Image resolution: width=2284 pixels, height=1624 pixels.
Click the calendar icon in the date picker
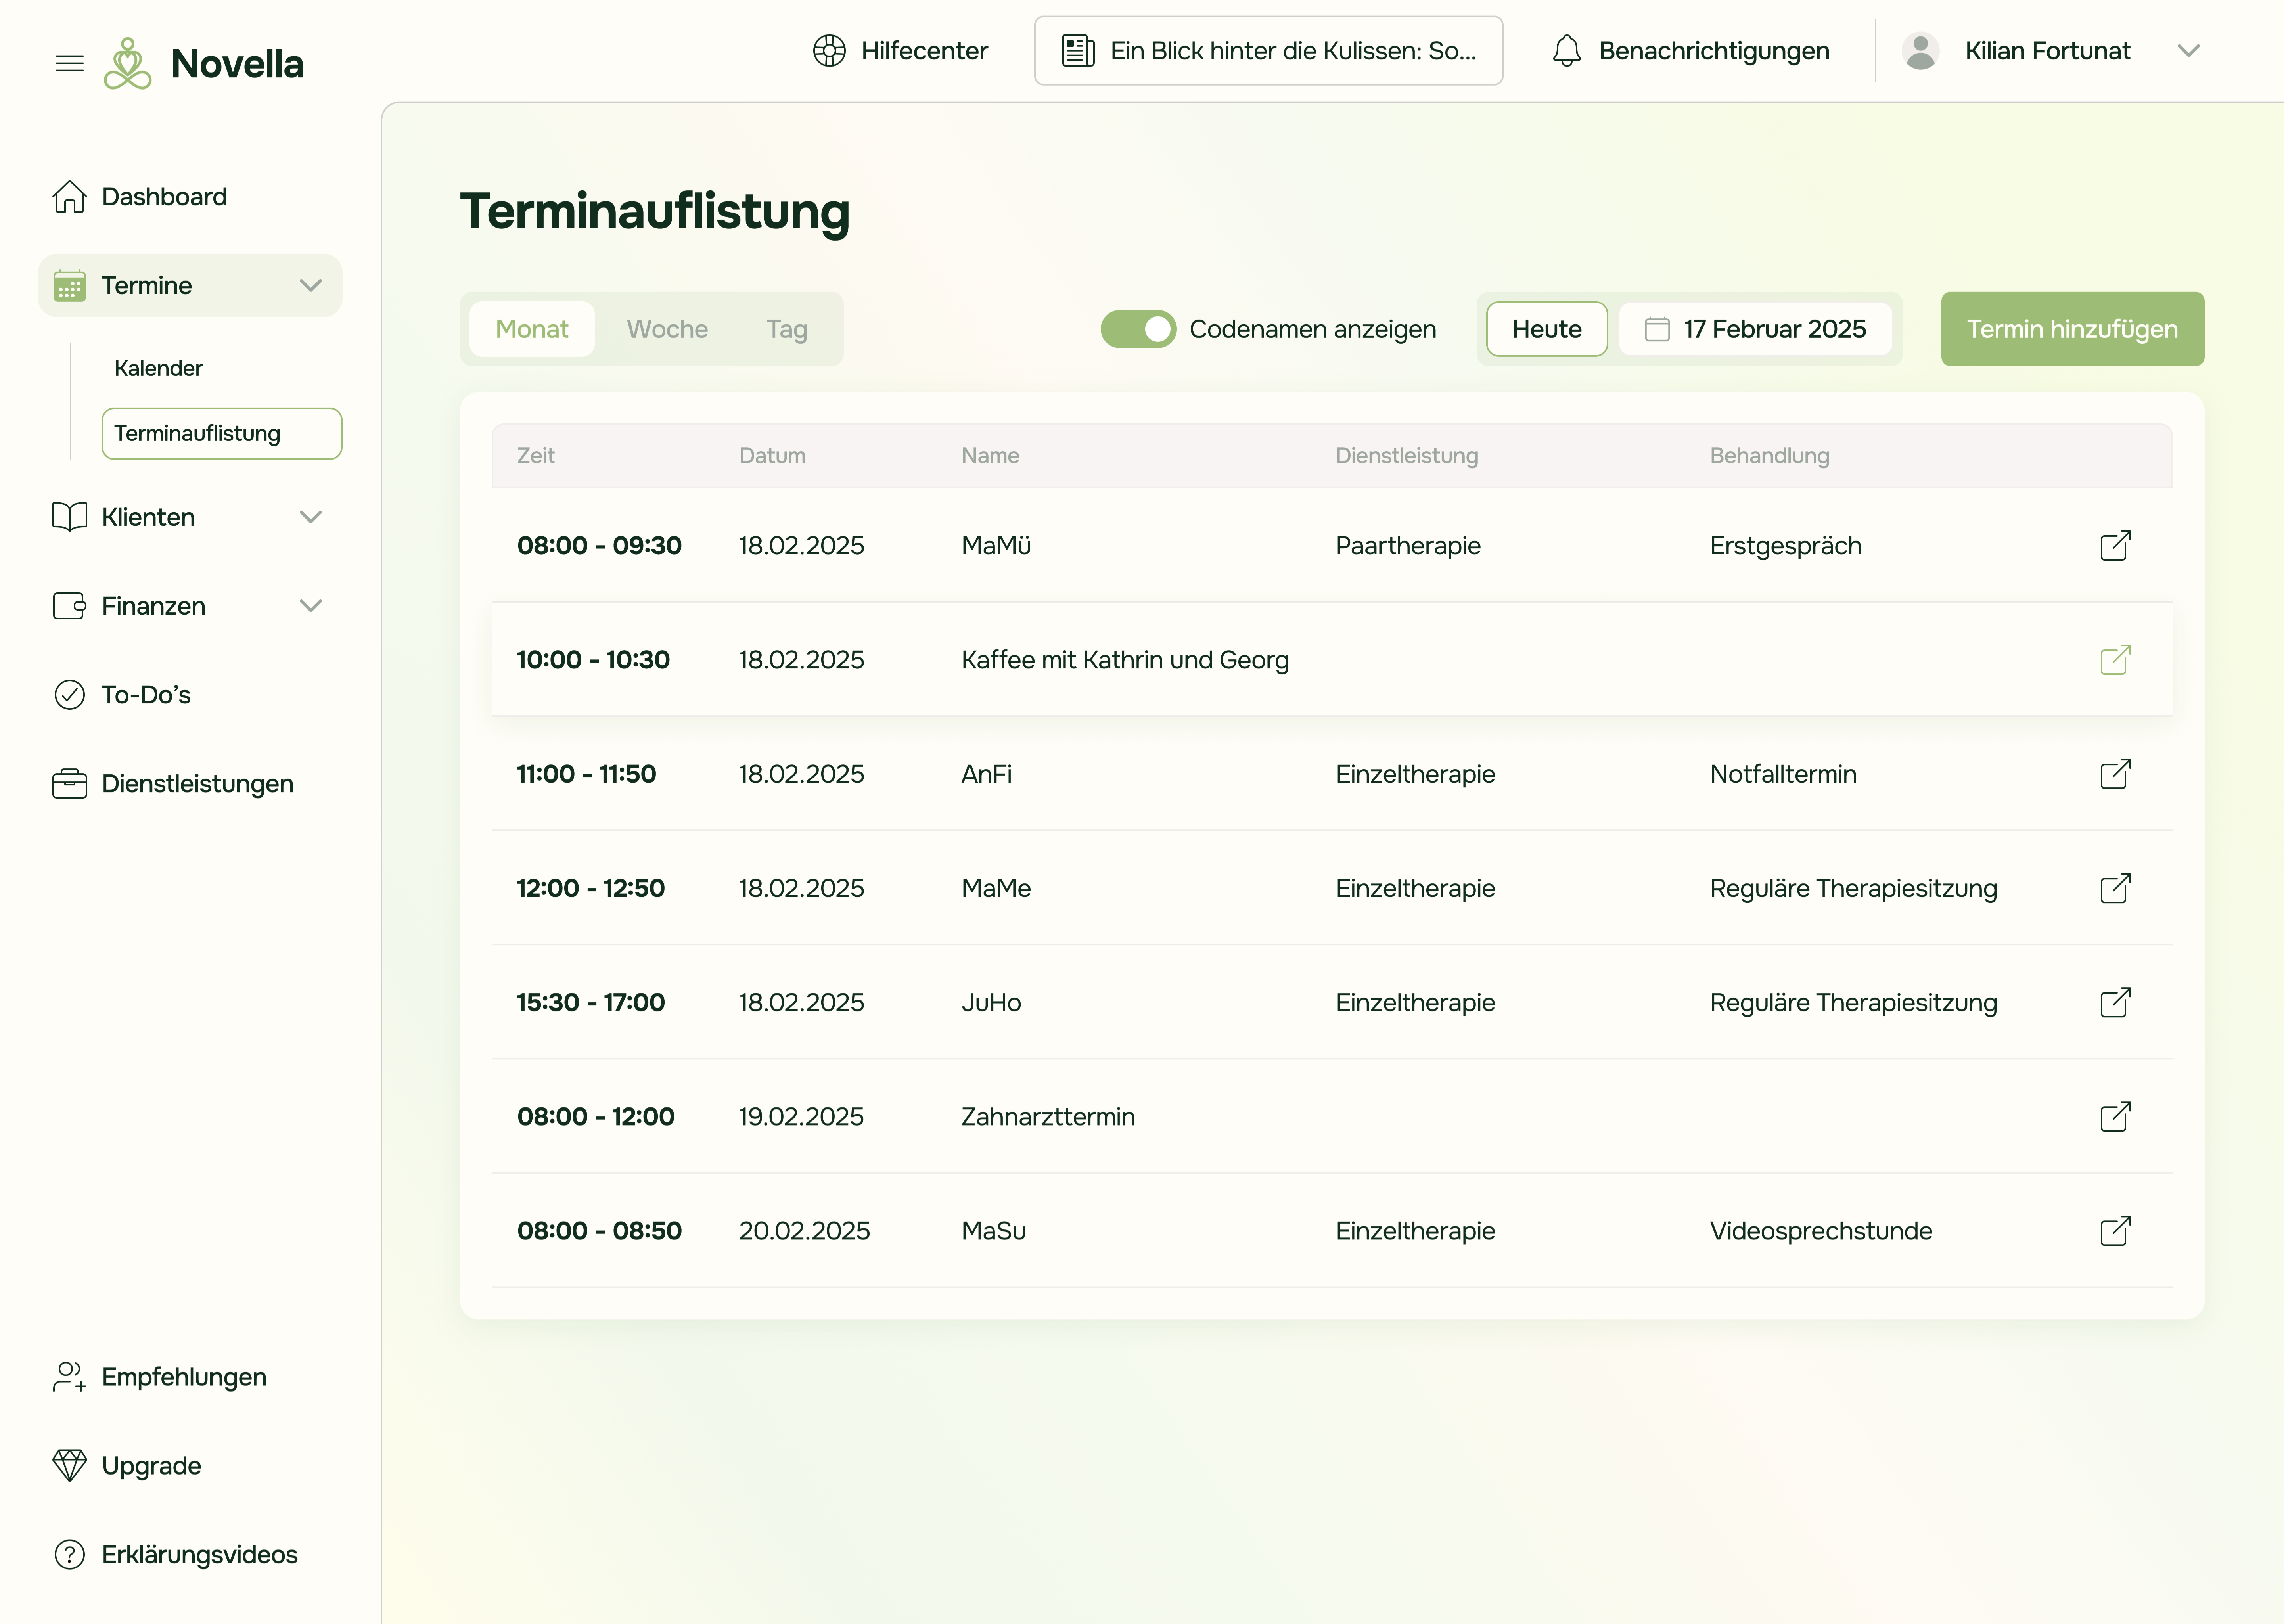[x=1657, y=329]
